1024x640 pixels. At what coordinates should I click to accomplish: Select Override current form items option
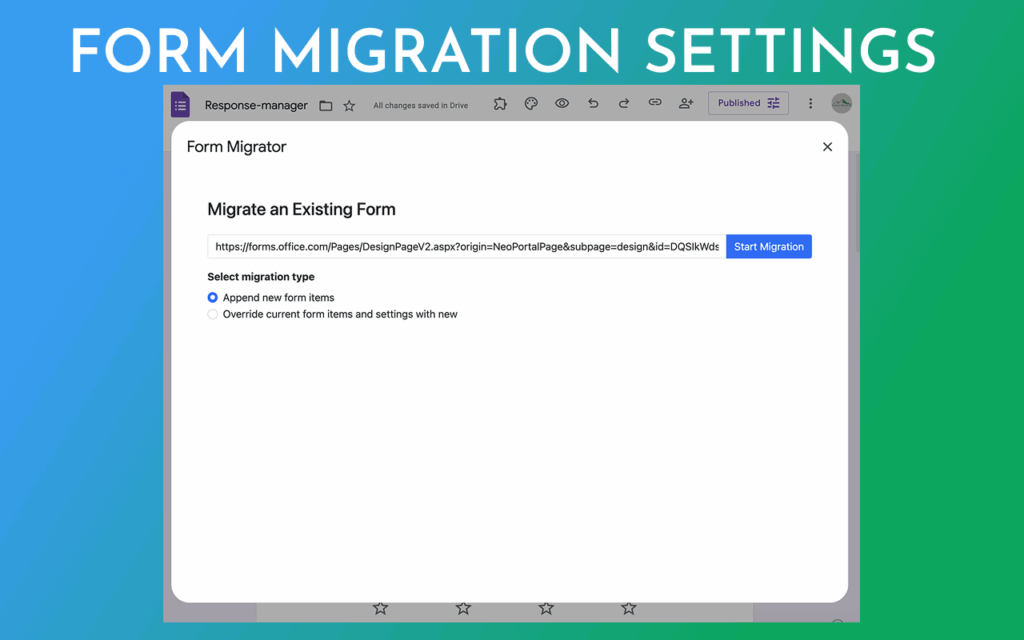click(213, 314)
